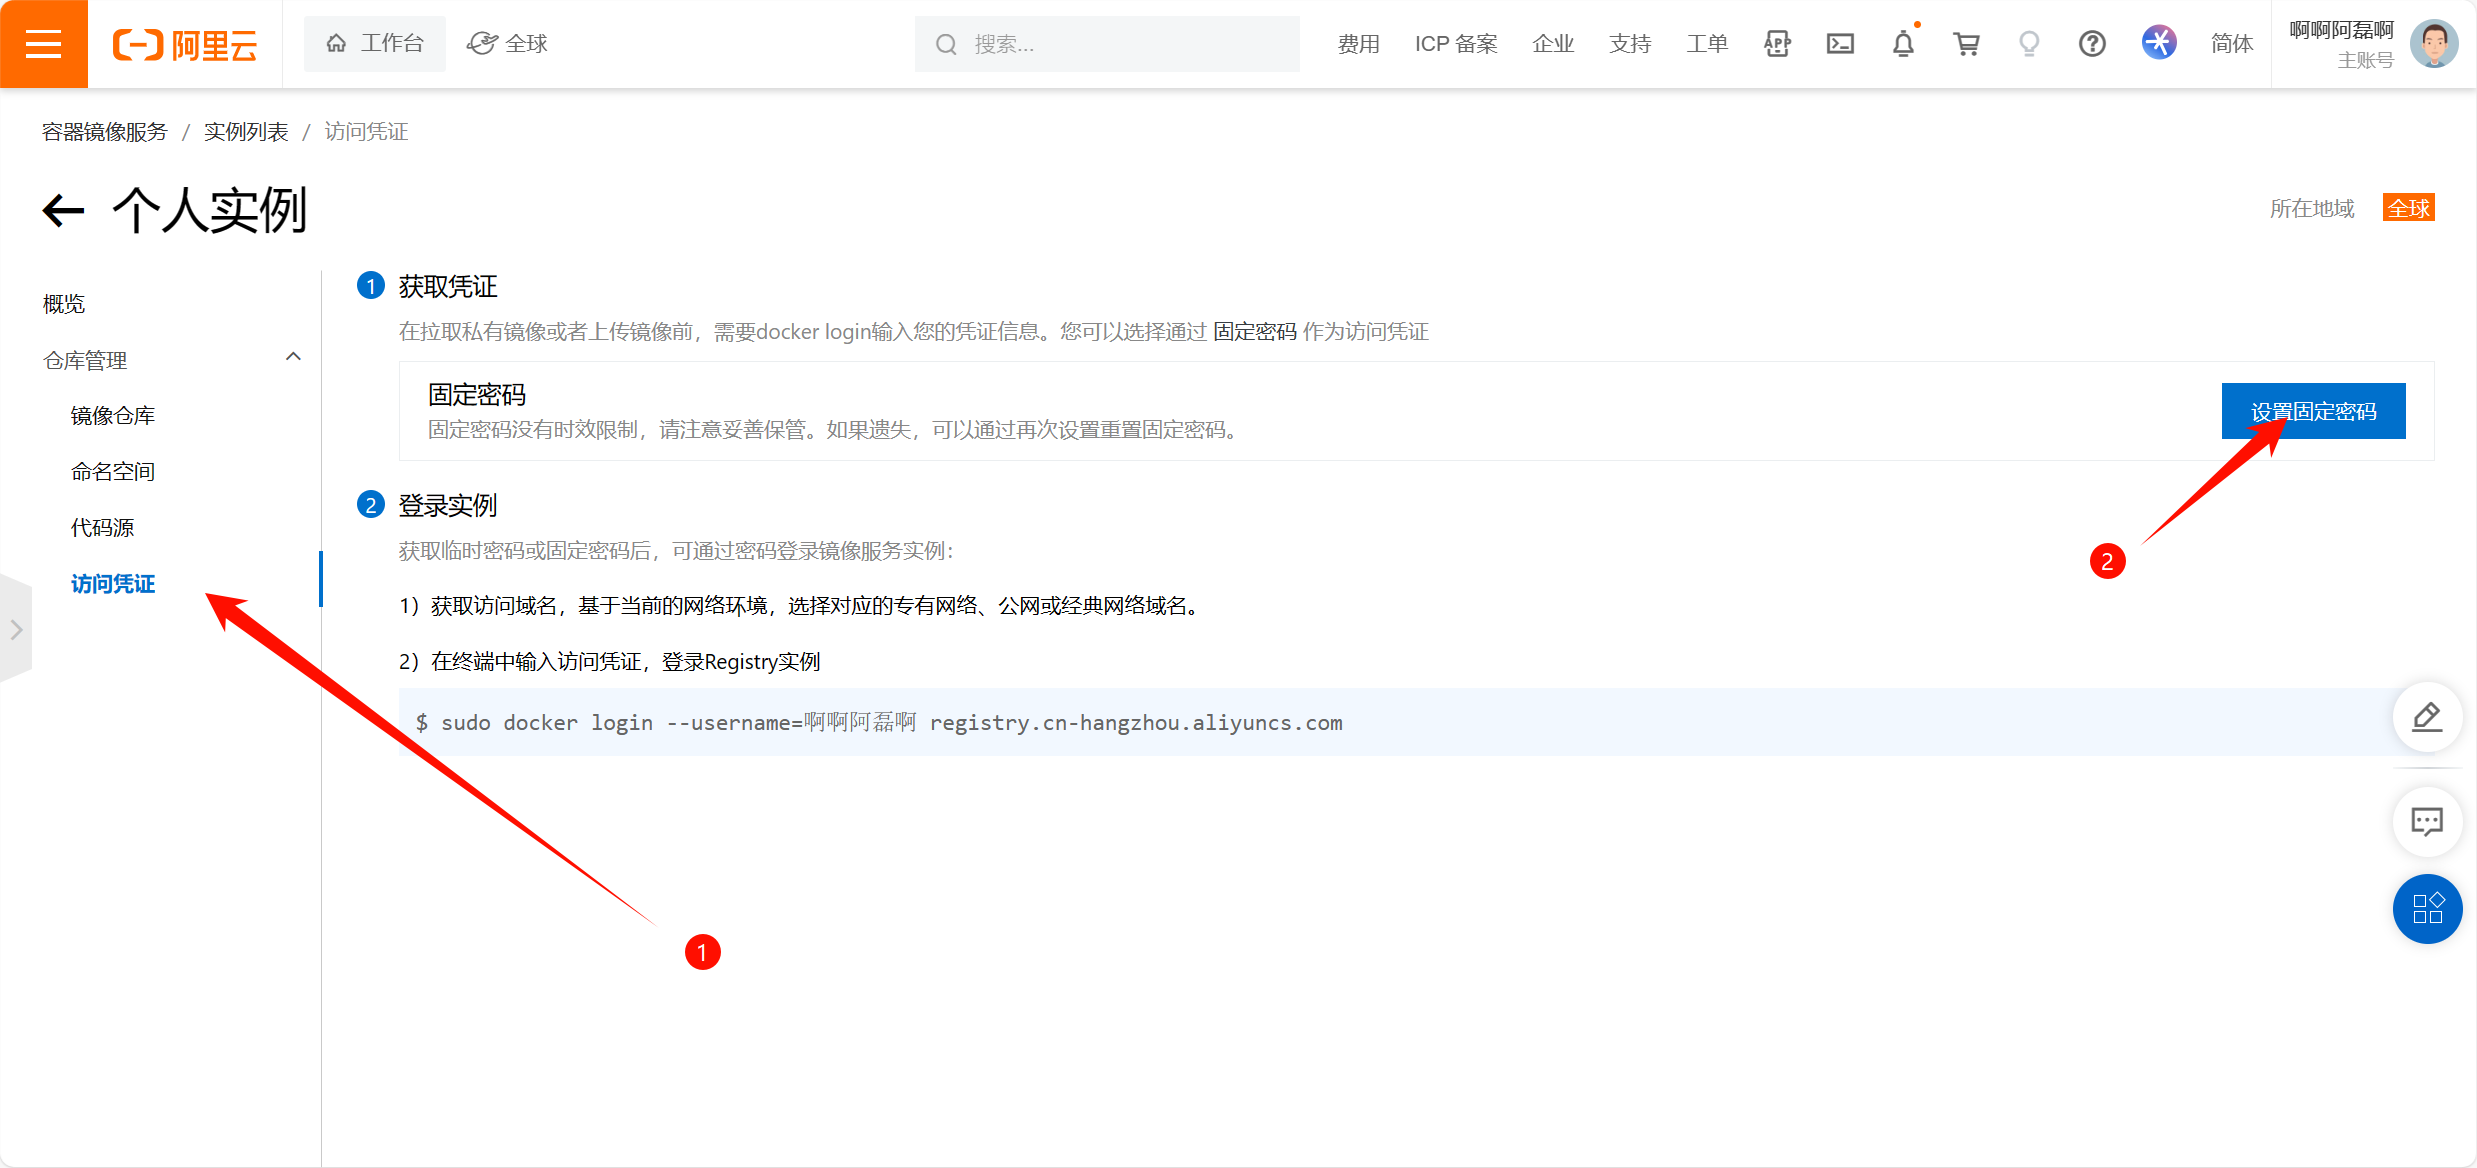Viewport: 2477px width, 1168px height.
Task: Open the AI assistant star icon
Action: (x=2160, y=43)
